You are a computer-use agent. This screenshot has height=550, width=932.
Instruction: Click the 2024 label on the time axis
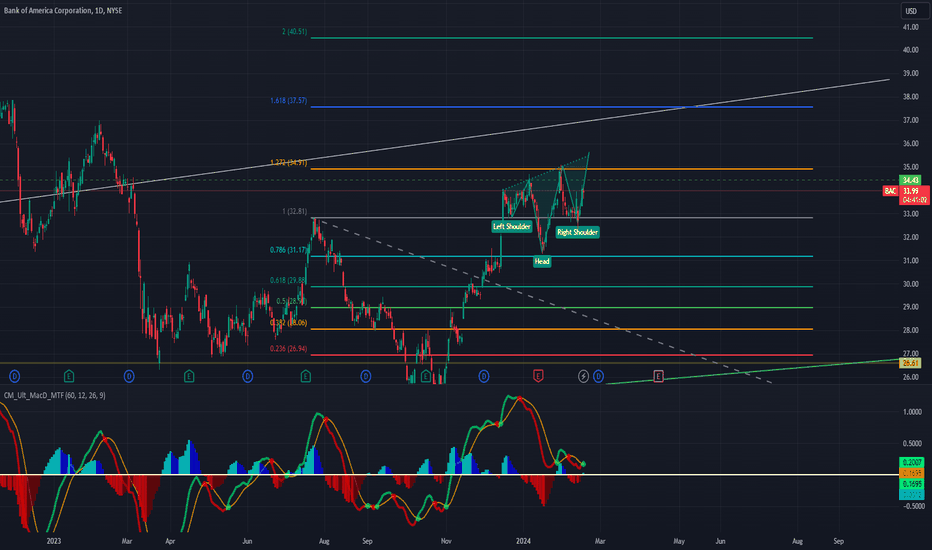pyautogui.click(x=523, y=541)
